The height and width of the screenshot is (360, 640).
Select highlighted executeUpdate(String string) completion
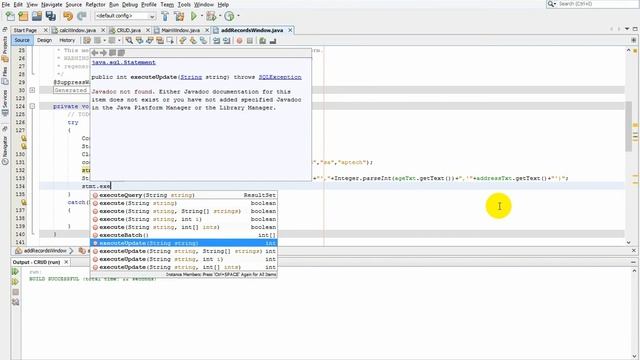(184, 243)
